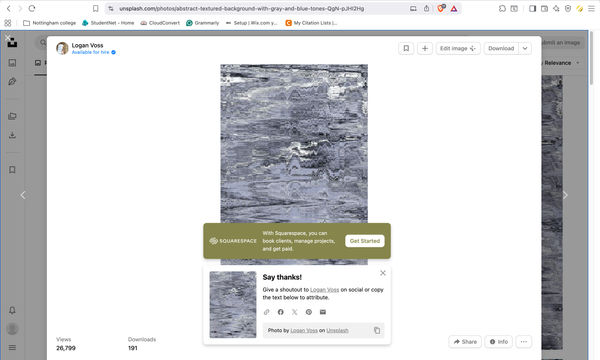Open Relevance sort dropdown

pos(561,63)
